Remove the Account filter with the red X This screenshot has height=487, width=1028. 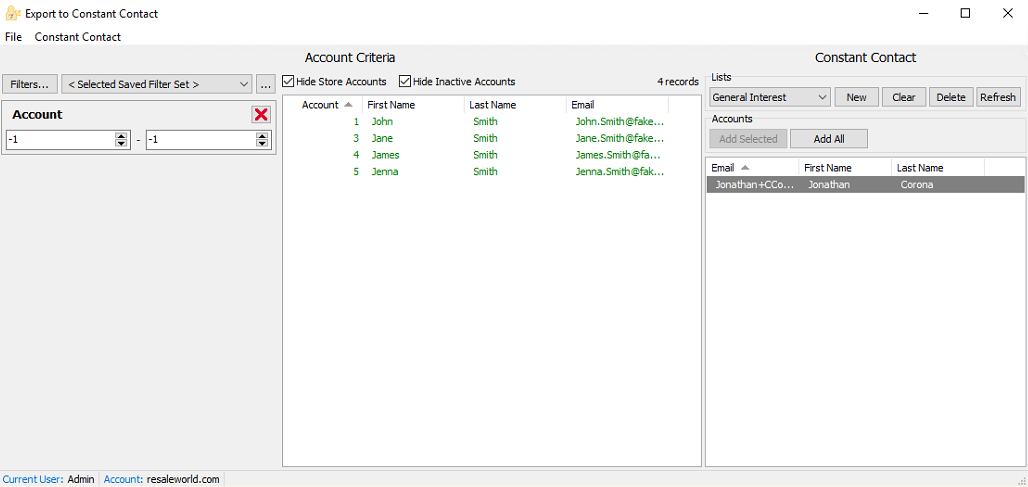point(261,115)
